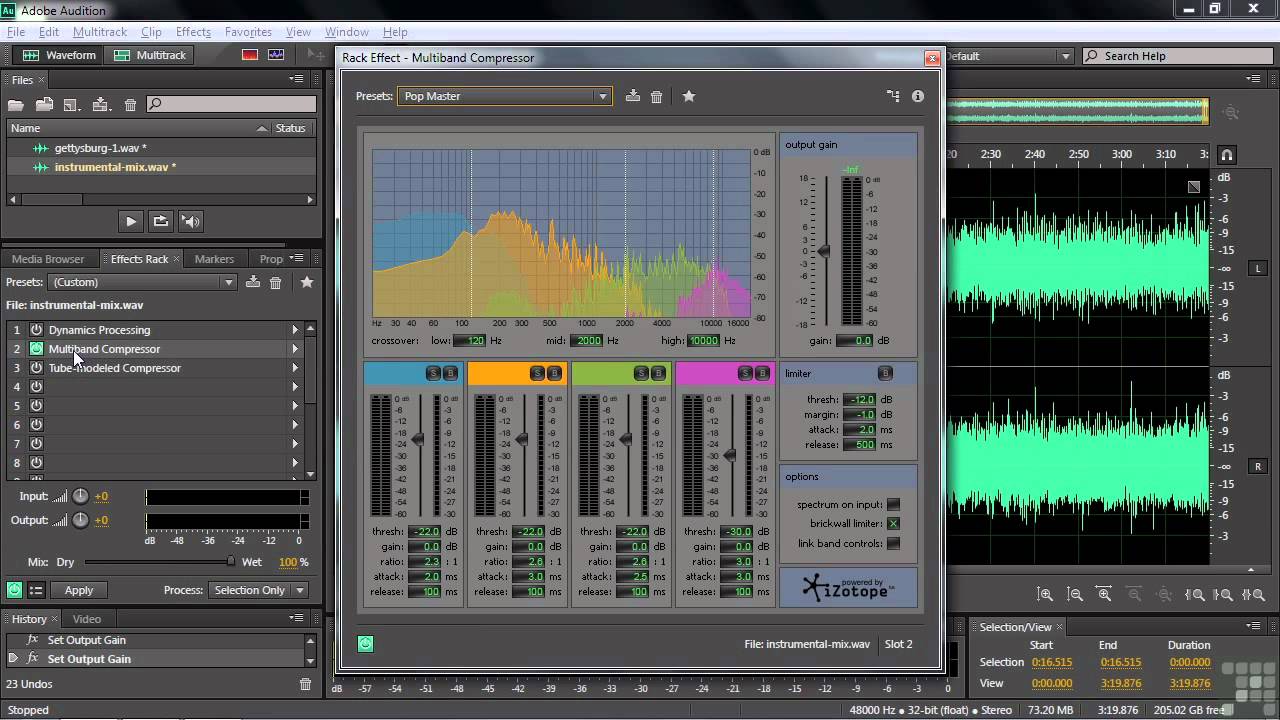Switch to Waveform view button
1280x720 pixels.
tap(59, 55)
